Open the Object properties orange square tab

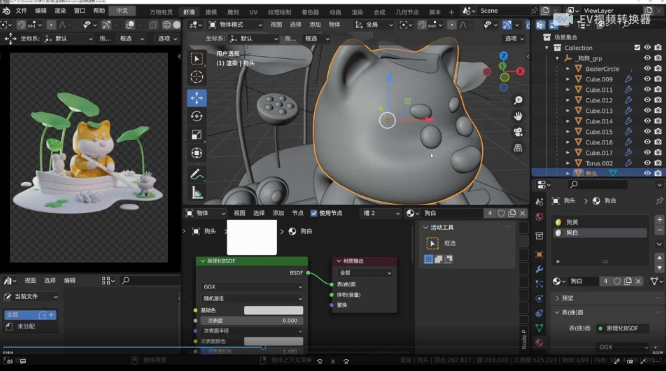point(539,255)
